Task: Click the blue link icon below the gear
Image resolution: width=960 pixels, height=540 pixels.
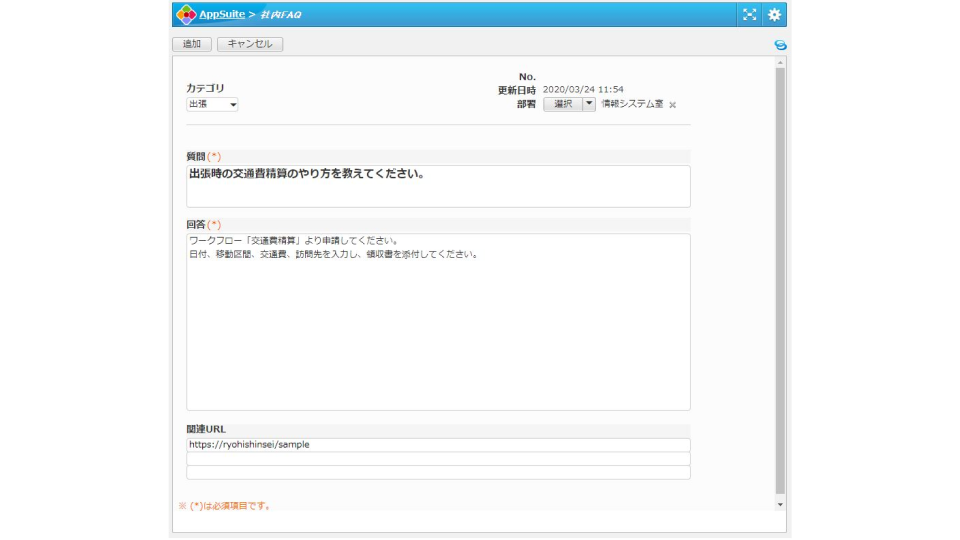Action: pyautogui.click(x=780, y=45)
